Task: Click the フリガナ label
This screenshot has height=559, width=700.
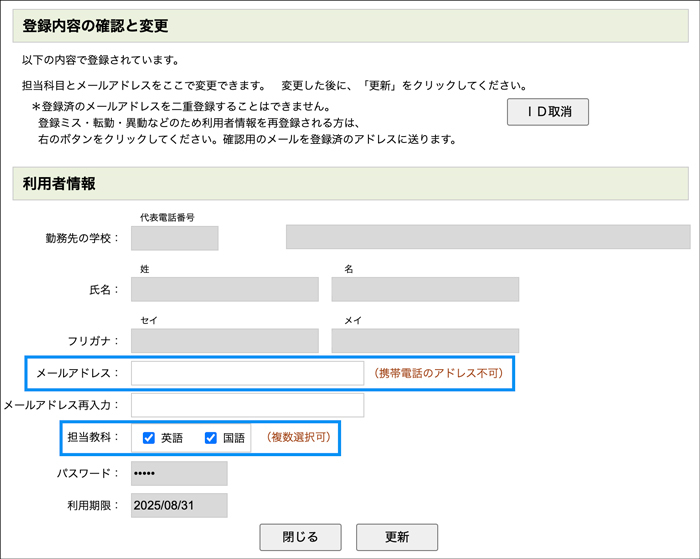Action: pos(93,341)
